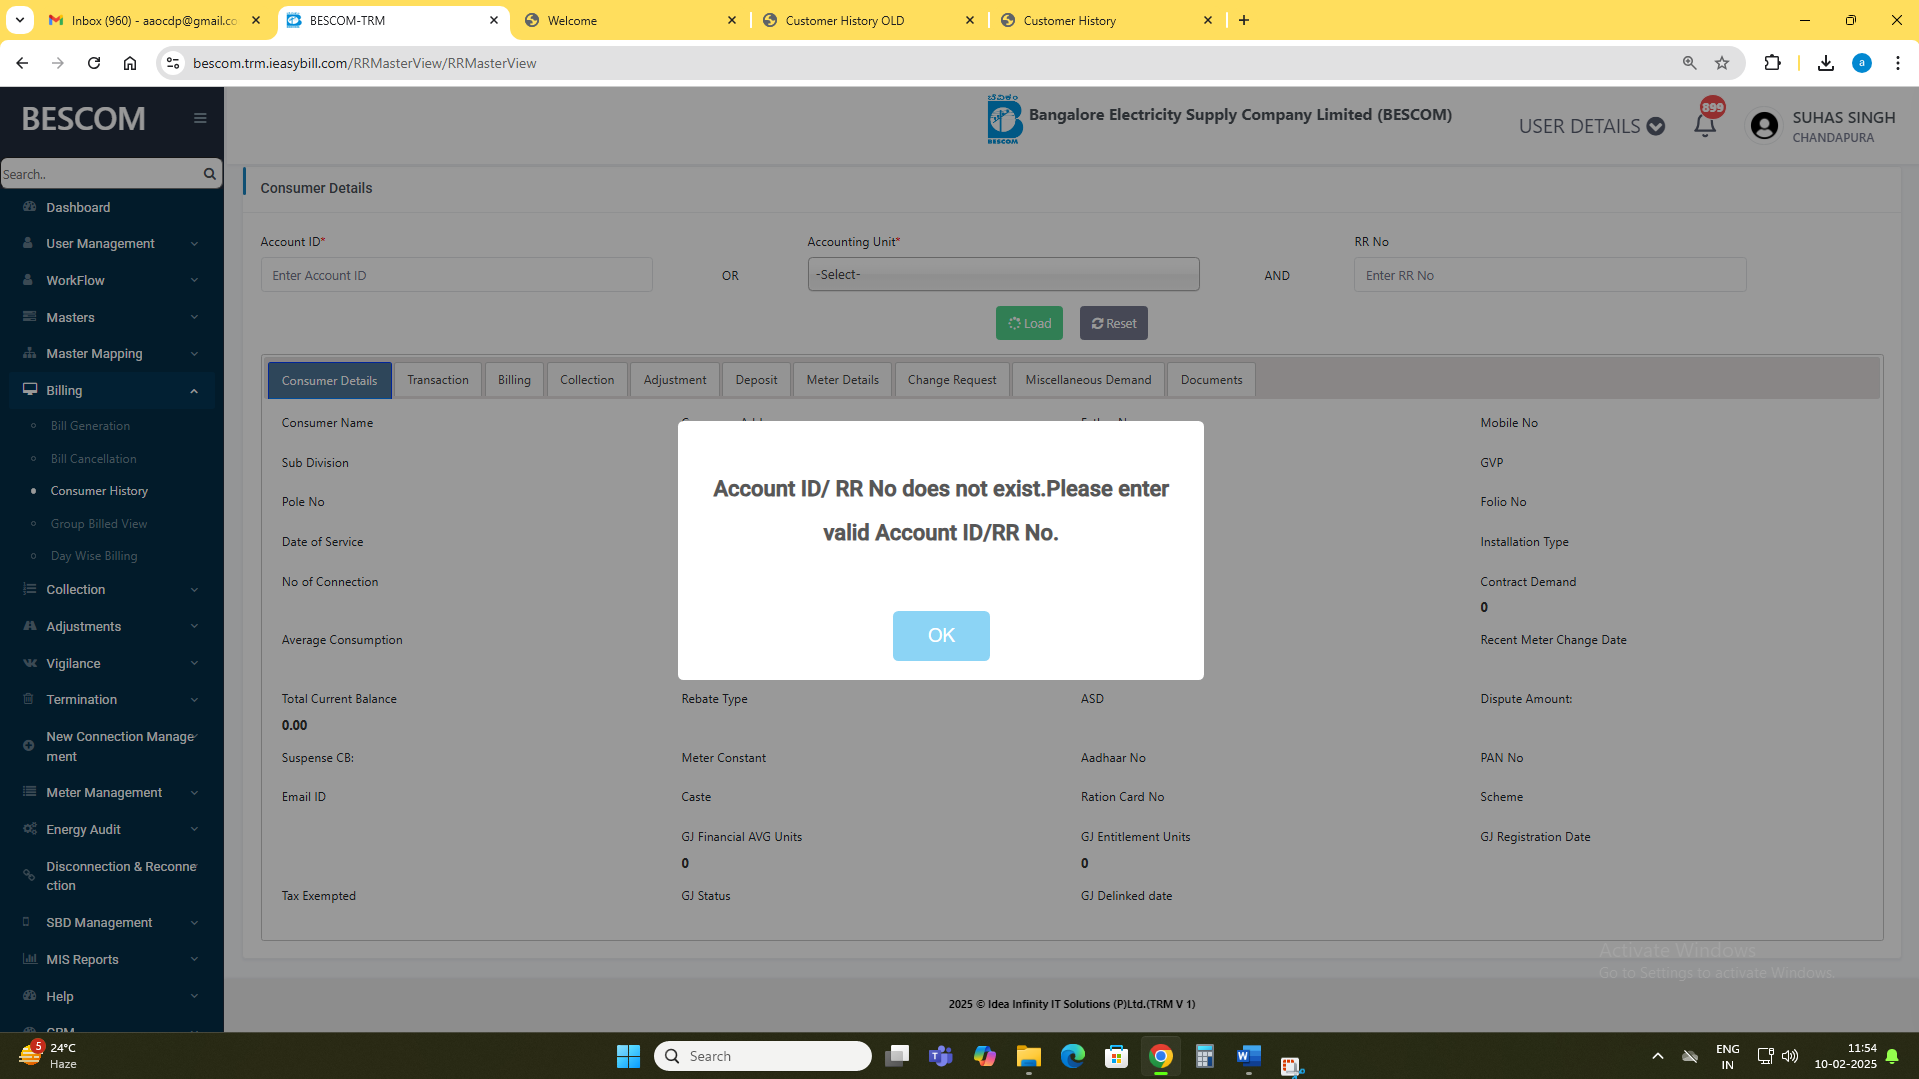The image size is (1919, 1079).
Task: Open Dashboard from the sidebar
Action: 78,207
